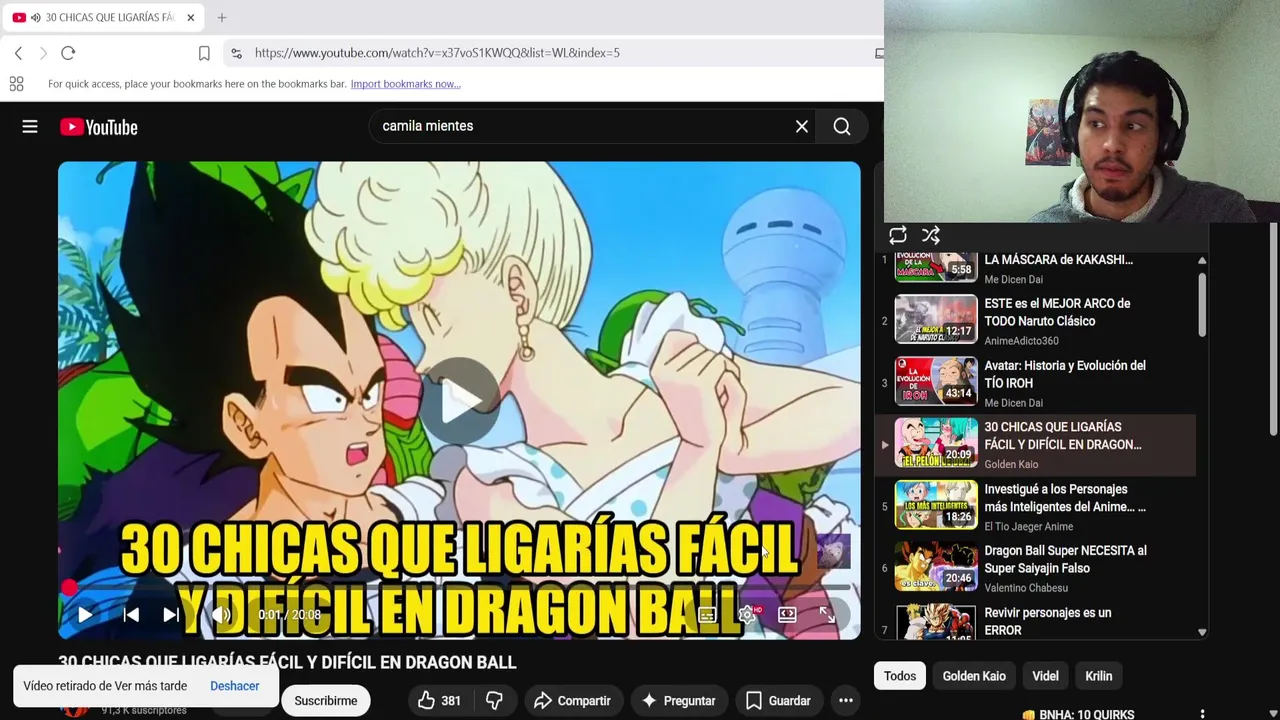Click the 'Suscribirme' button

coord(326,701)
